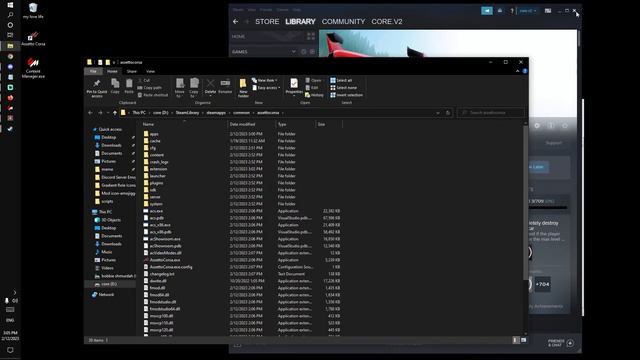The image size is (640, 360).
Task: Open taskbar search icon
Action: point(10,15)
